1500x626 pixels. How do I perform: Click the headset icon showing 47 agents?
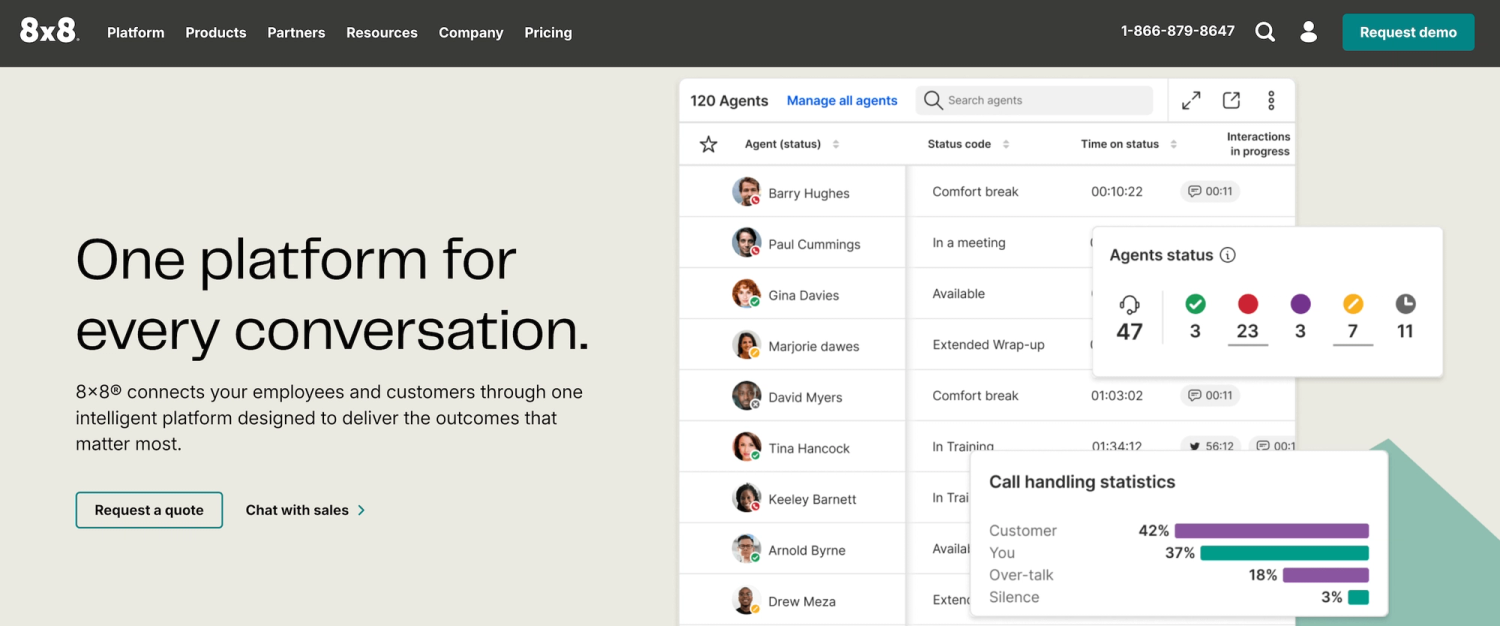[1129, 304]
